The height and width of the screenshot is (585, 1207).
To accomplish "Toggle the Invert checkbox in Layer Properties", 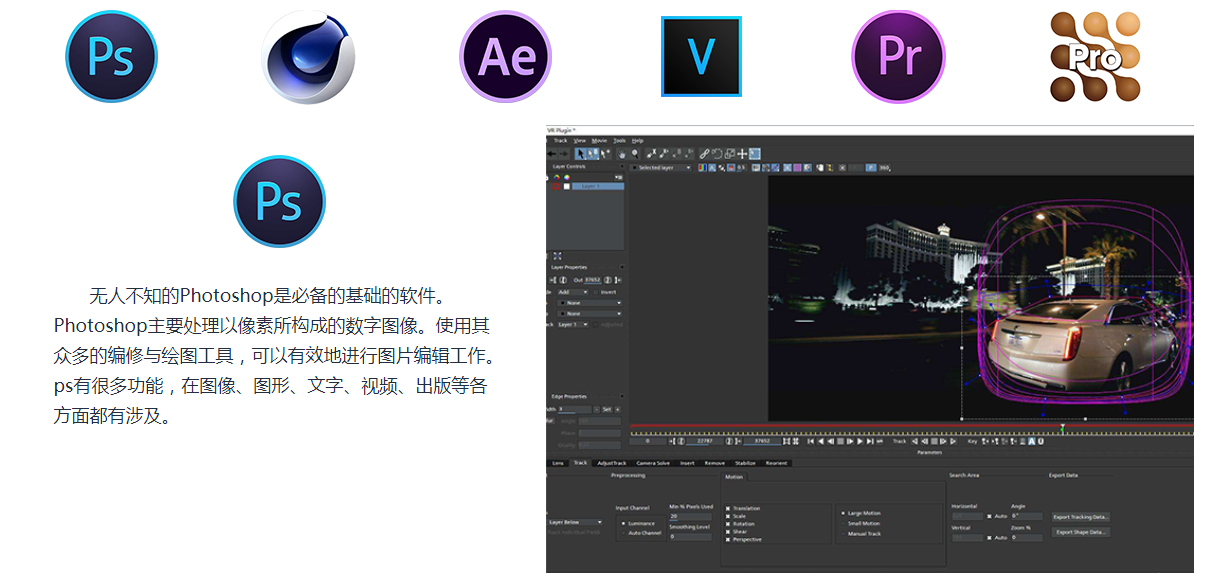I will tap(596, 292).
